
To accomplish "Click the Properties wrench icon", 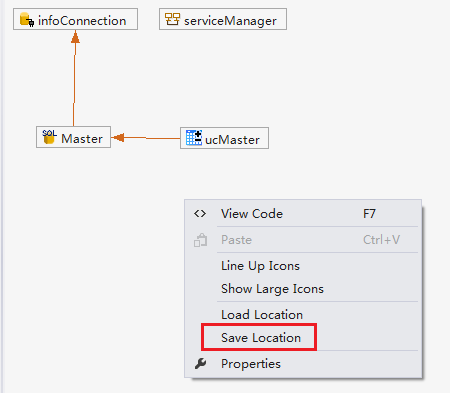I will tap(200, 363).
